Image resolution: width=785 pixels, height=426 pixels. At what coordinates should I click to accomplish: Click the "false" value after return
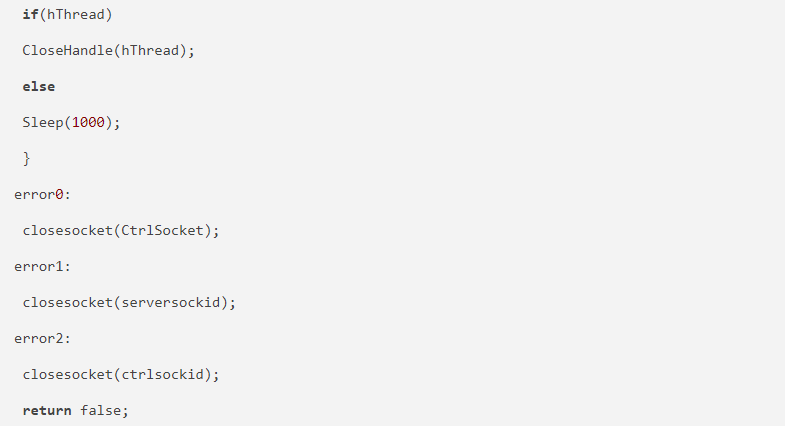pyautogui.click(x=101, y=410)
